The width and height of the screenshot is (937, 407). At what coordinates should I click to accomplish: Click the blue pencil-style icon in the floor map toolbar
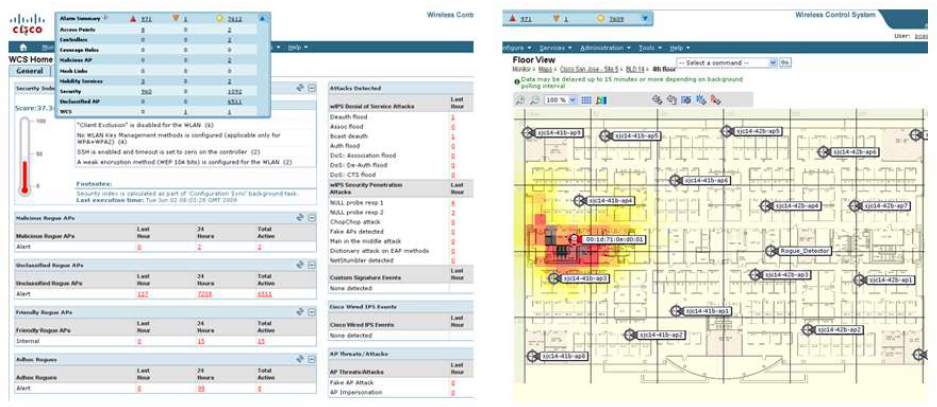tap(701, 100)
